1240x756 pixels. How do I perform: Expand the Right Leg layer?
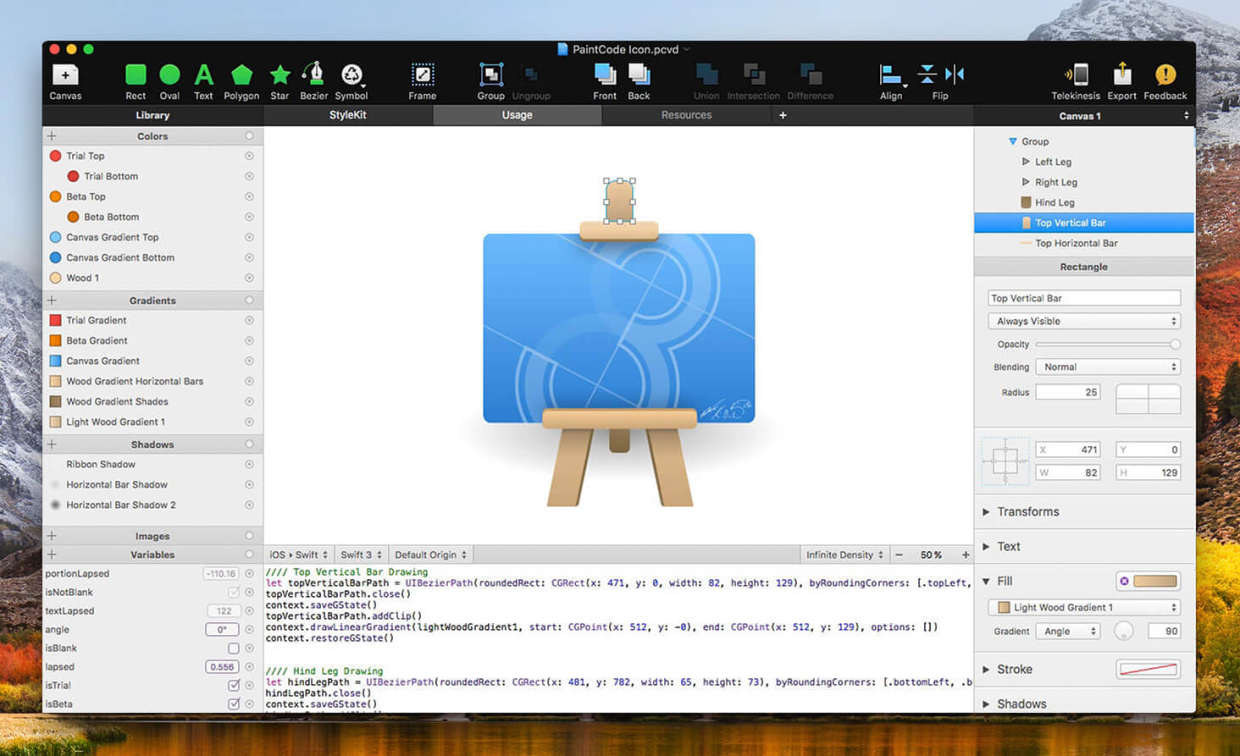tap(1026, 182)
